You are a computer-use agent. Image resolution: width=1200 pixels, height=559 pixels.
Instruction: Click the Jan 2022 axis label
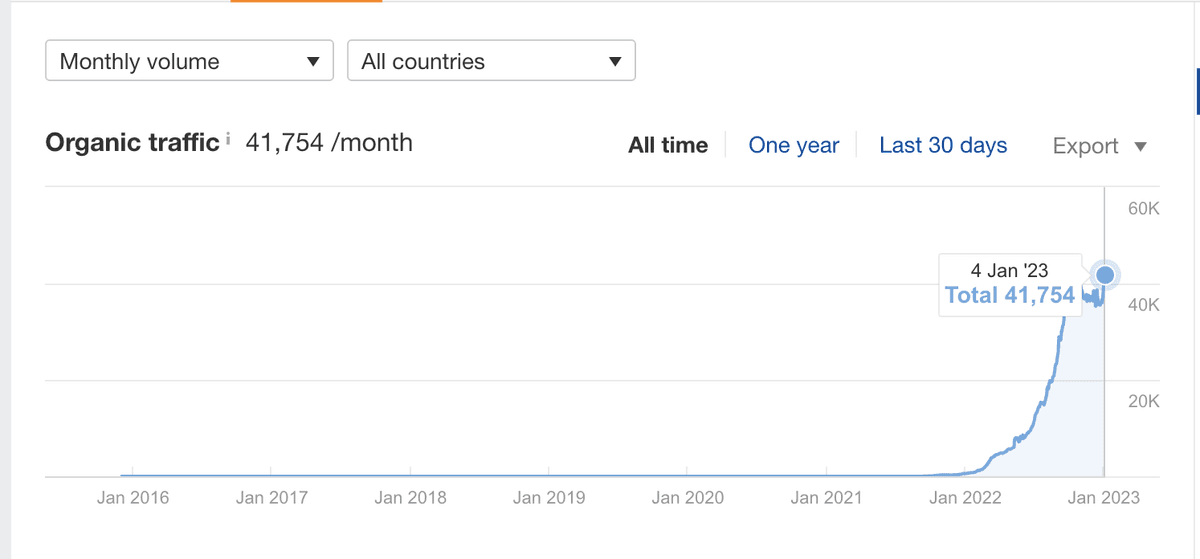coord(964,497)
